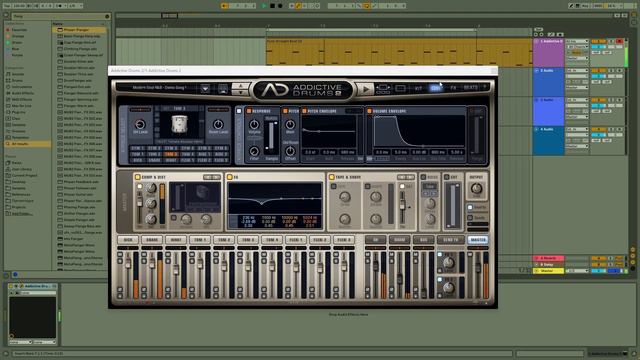Screen dimensions: 640x360
Task: Click the Drums category in browser
Action: (18, 80)
